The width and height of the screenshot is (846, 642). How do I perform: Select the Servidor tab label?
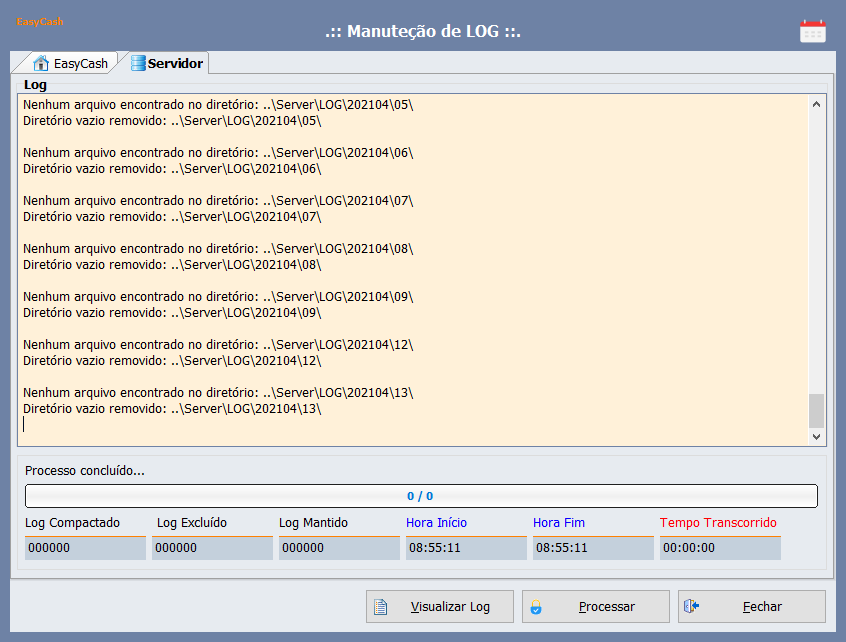click(175, 64)
